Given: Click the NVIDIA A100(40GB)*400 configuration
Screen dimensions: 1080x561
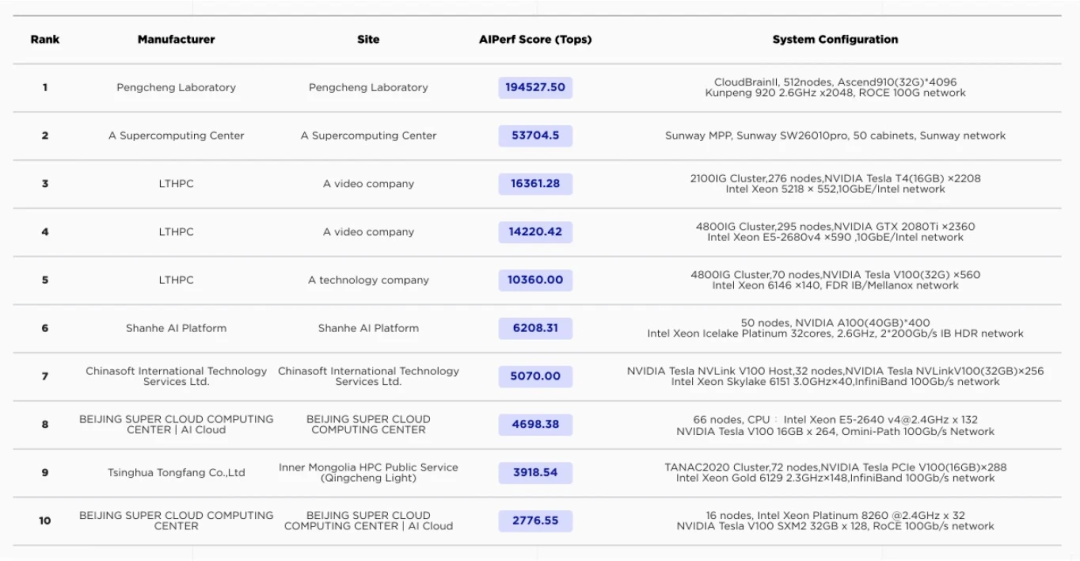Looking at the screenshot, I should click(x=835, y=328).
